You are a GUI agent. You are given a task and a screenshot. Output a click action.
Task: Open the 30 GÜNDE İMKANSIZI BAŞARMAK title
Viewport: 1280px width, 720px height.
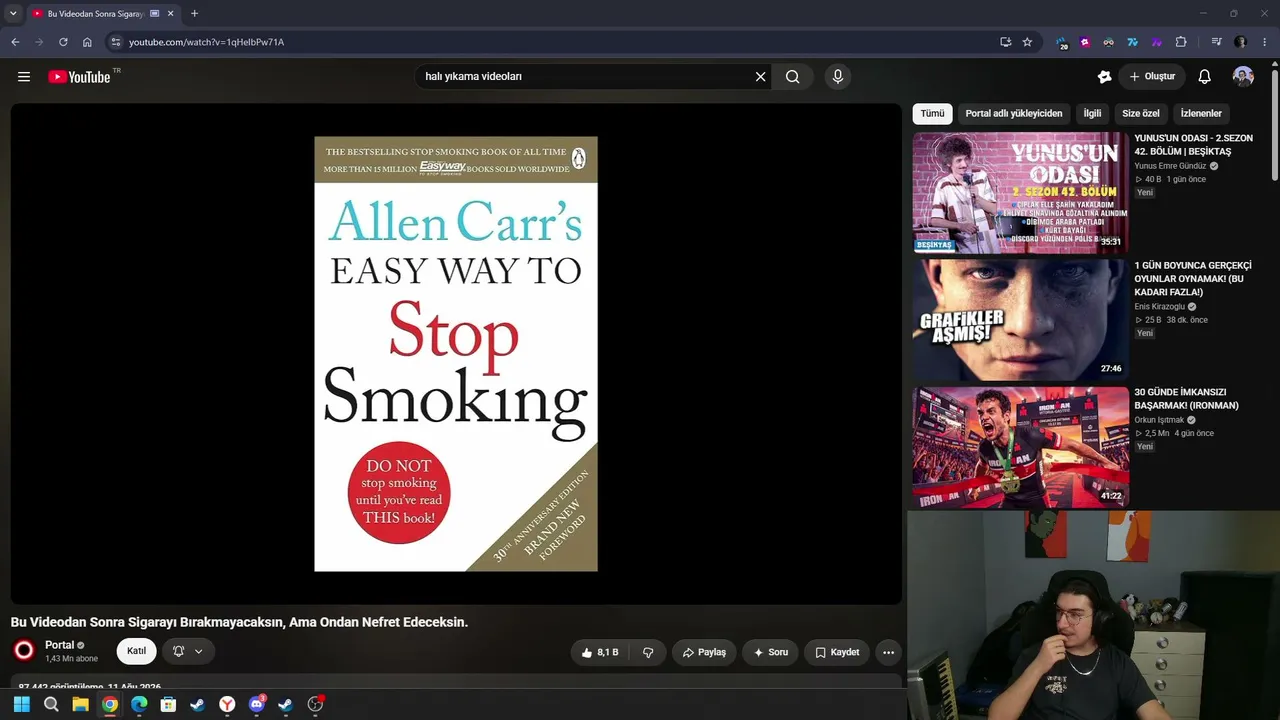(1186, 399)
